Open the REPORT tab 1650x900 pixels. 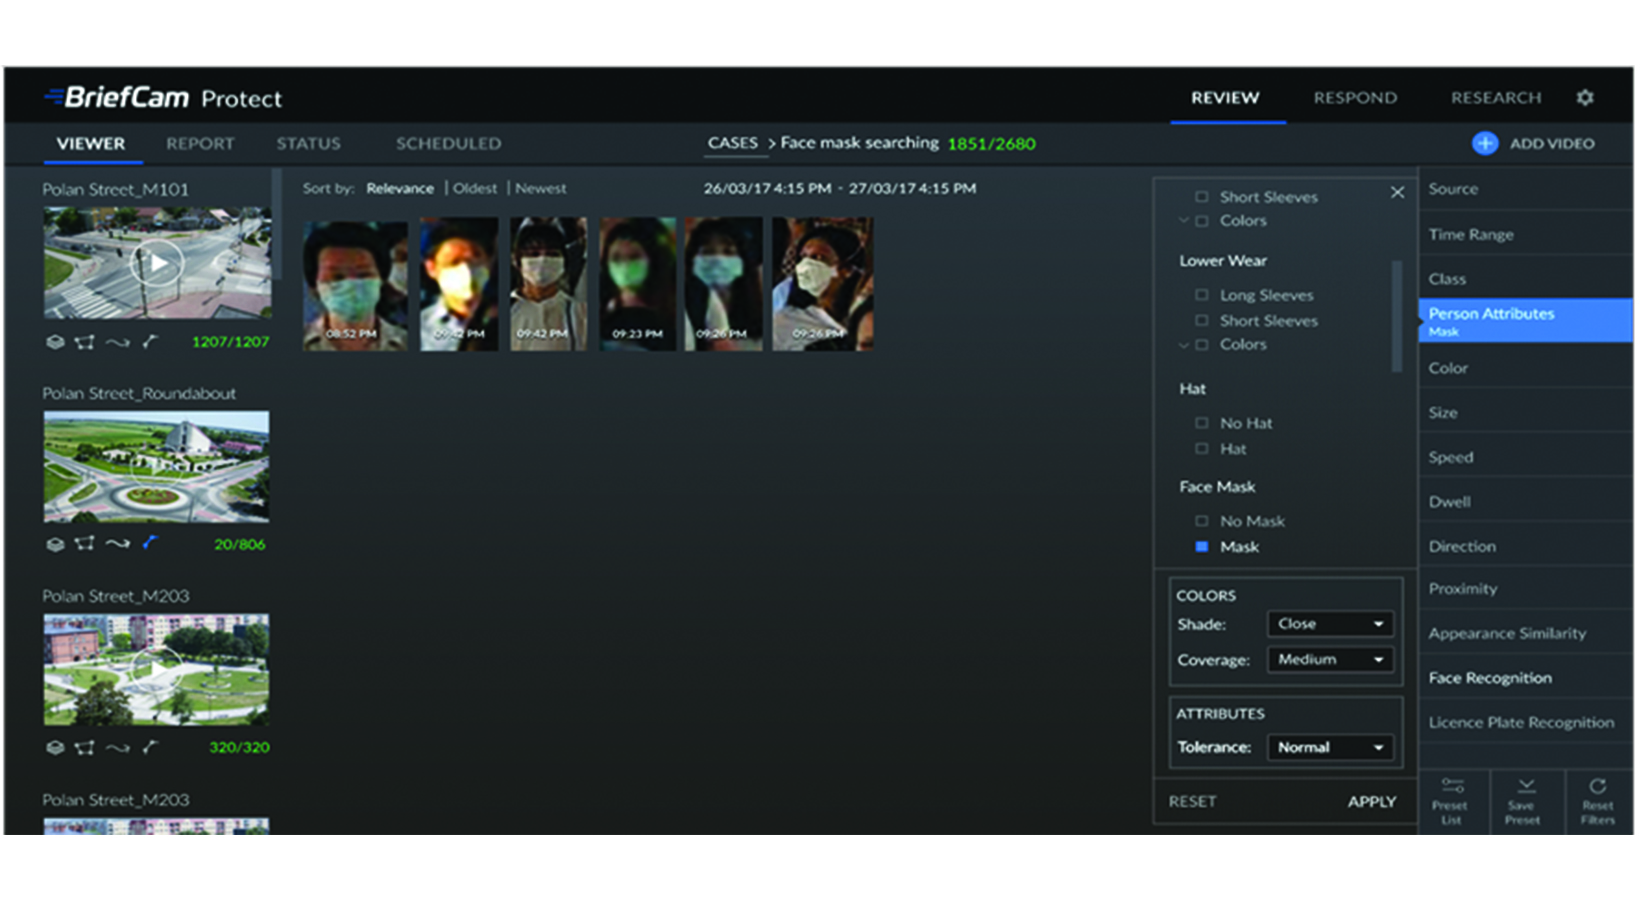200,144
